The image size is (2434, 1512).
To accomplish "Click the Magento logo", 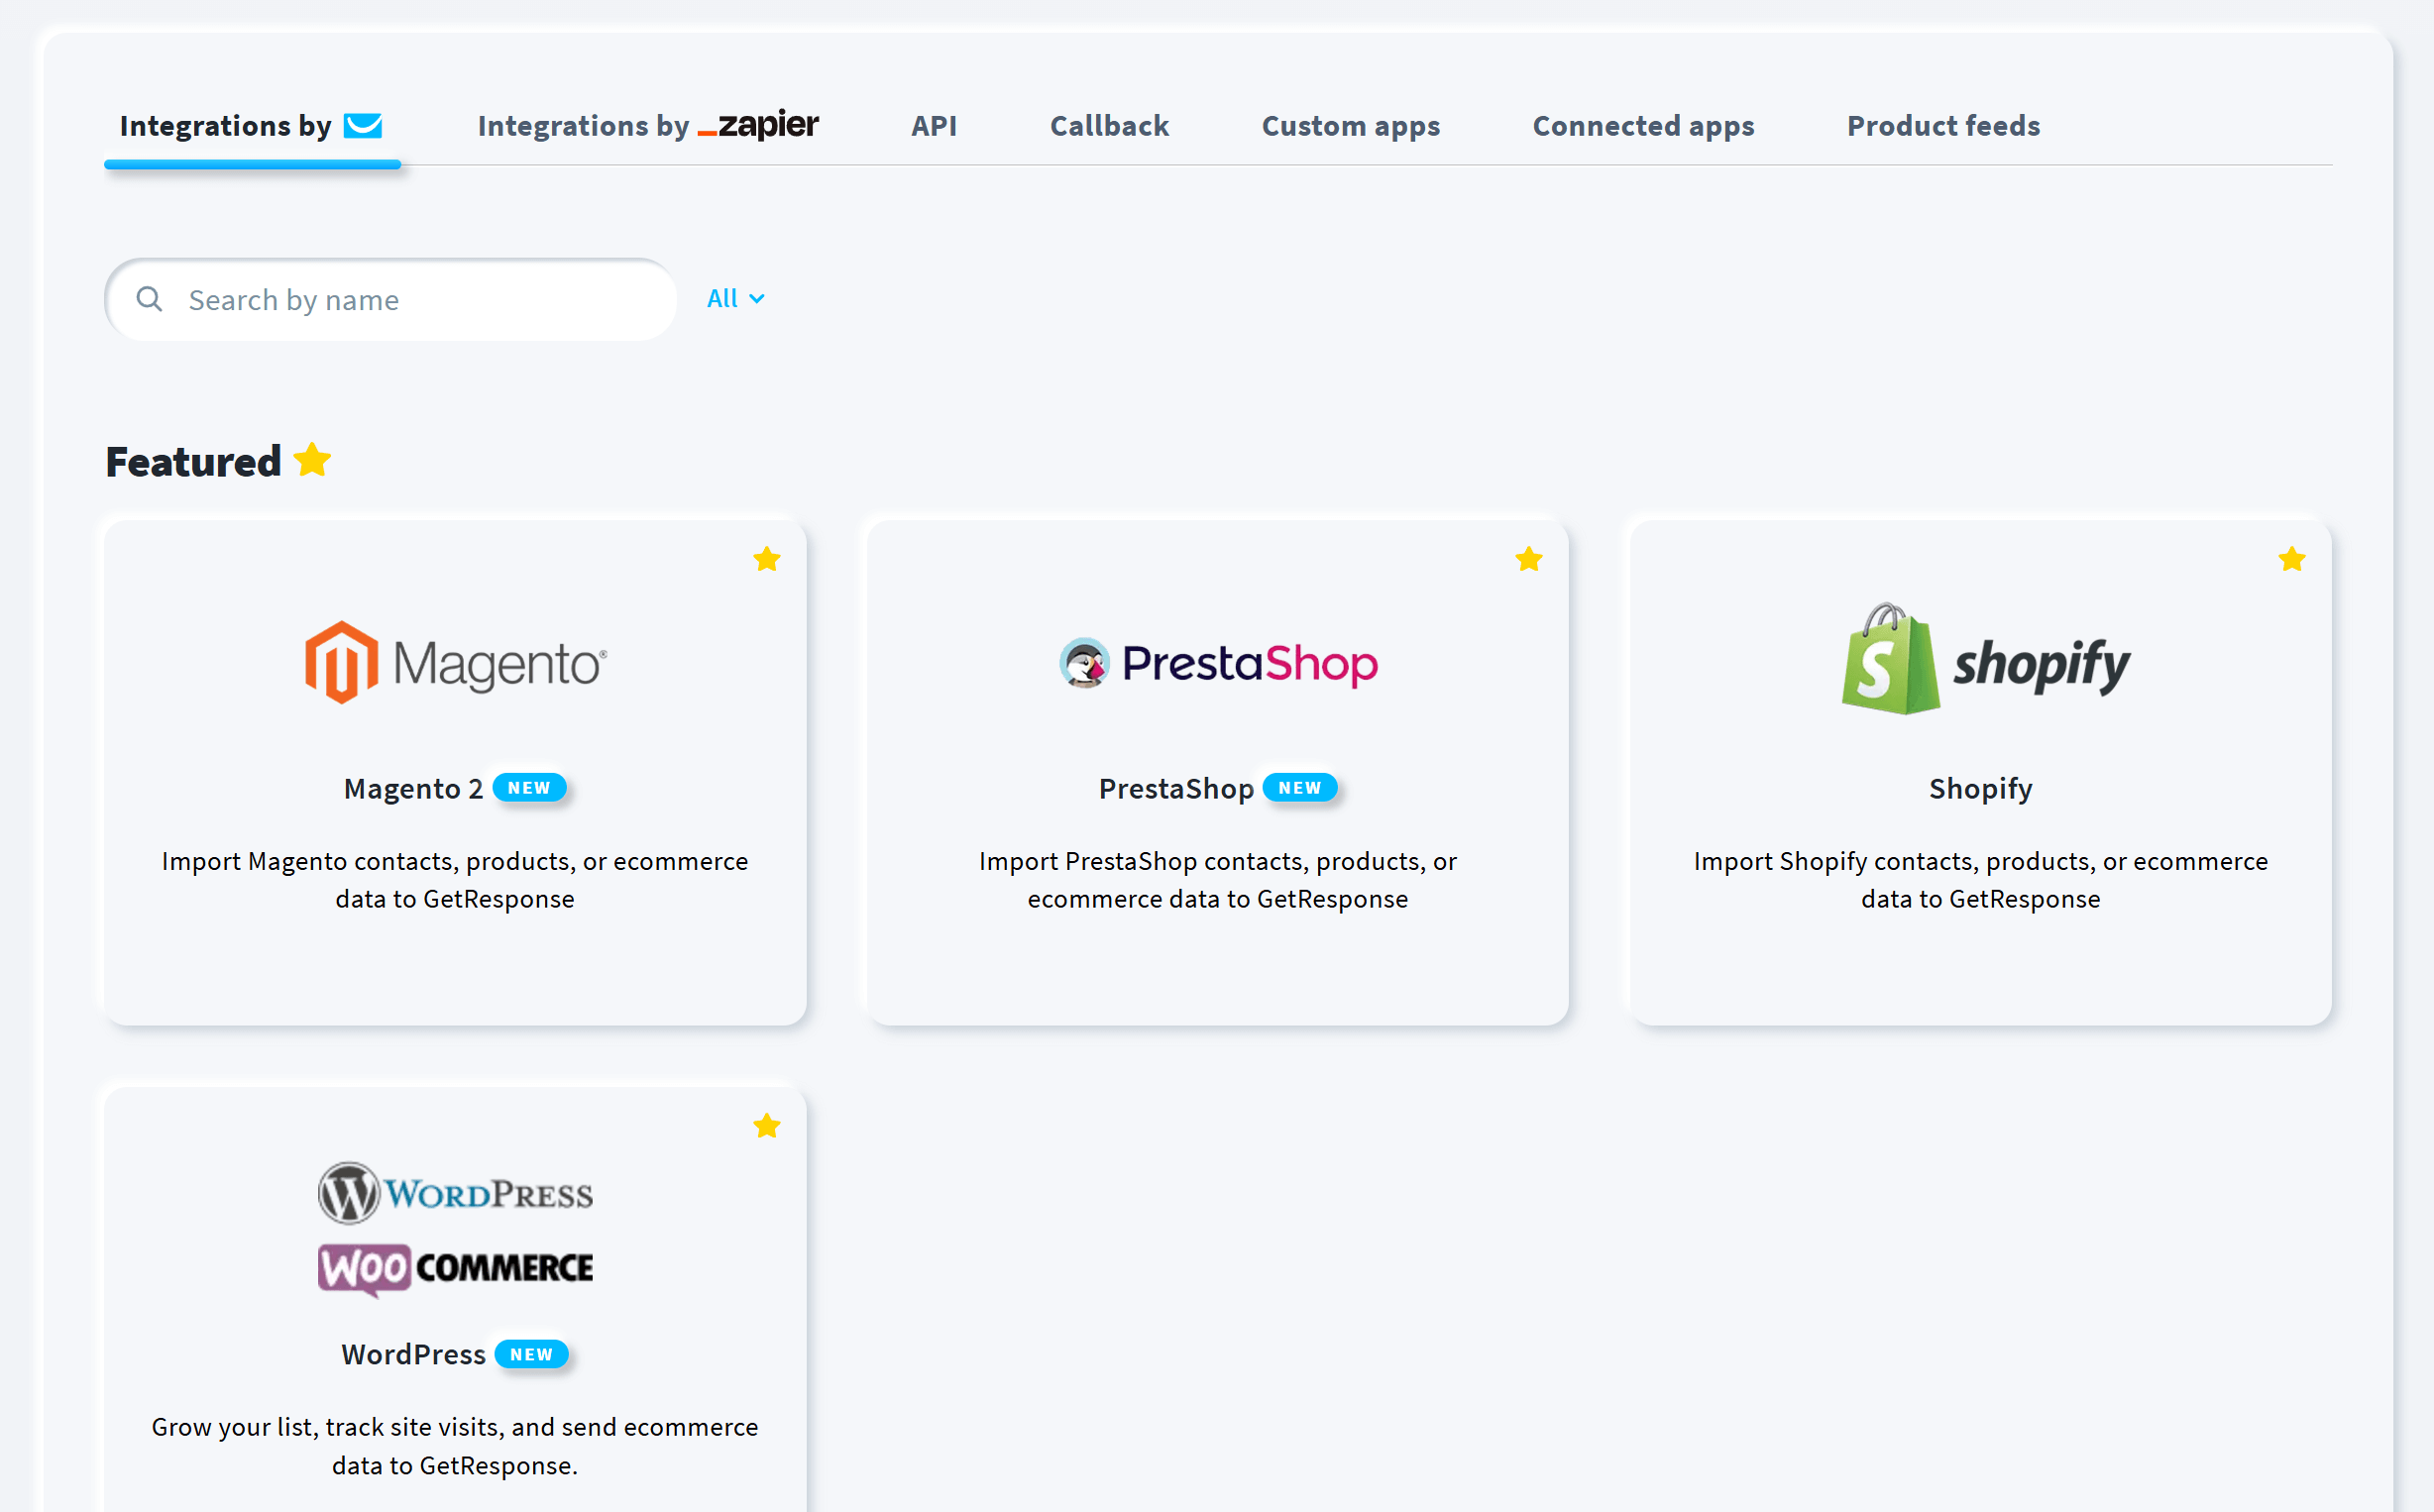I will point(455,663).
